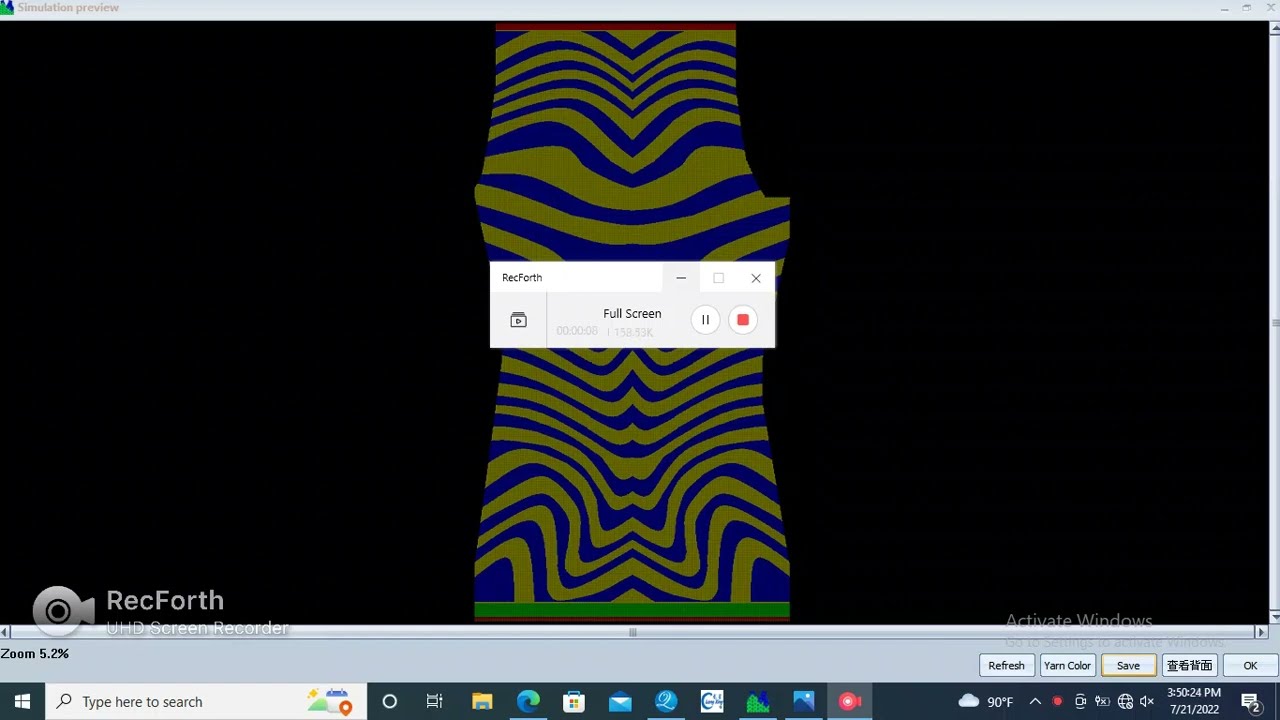
Task: Click the red recording tray indicator
Action: click(x=1057, y=702)
